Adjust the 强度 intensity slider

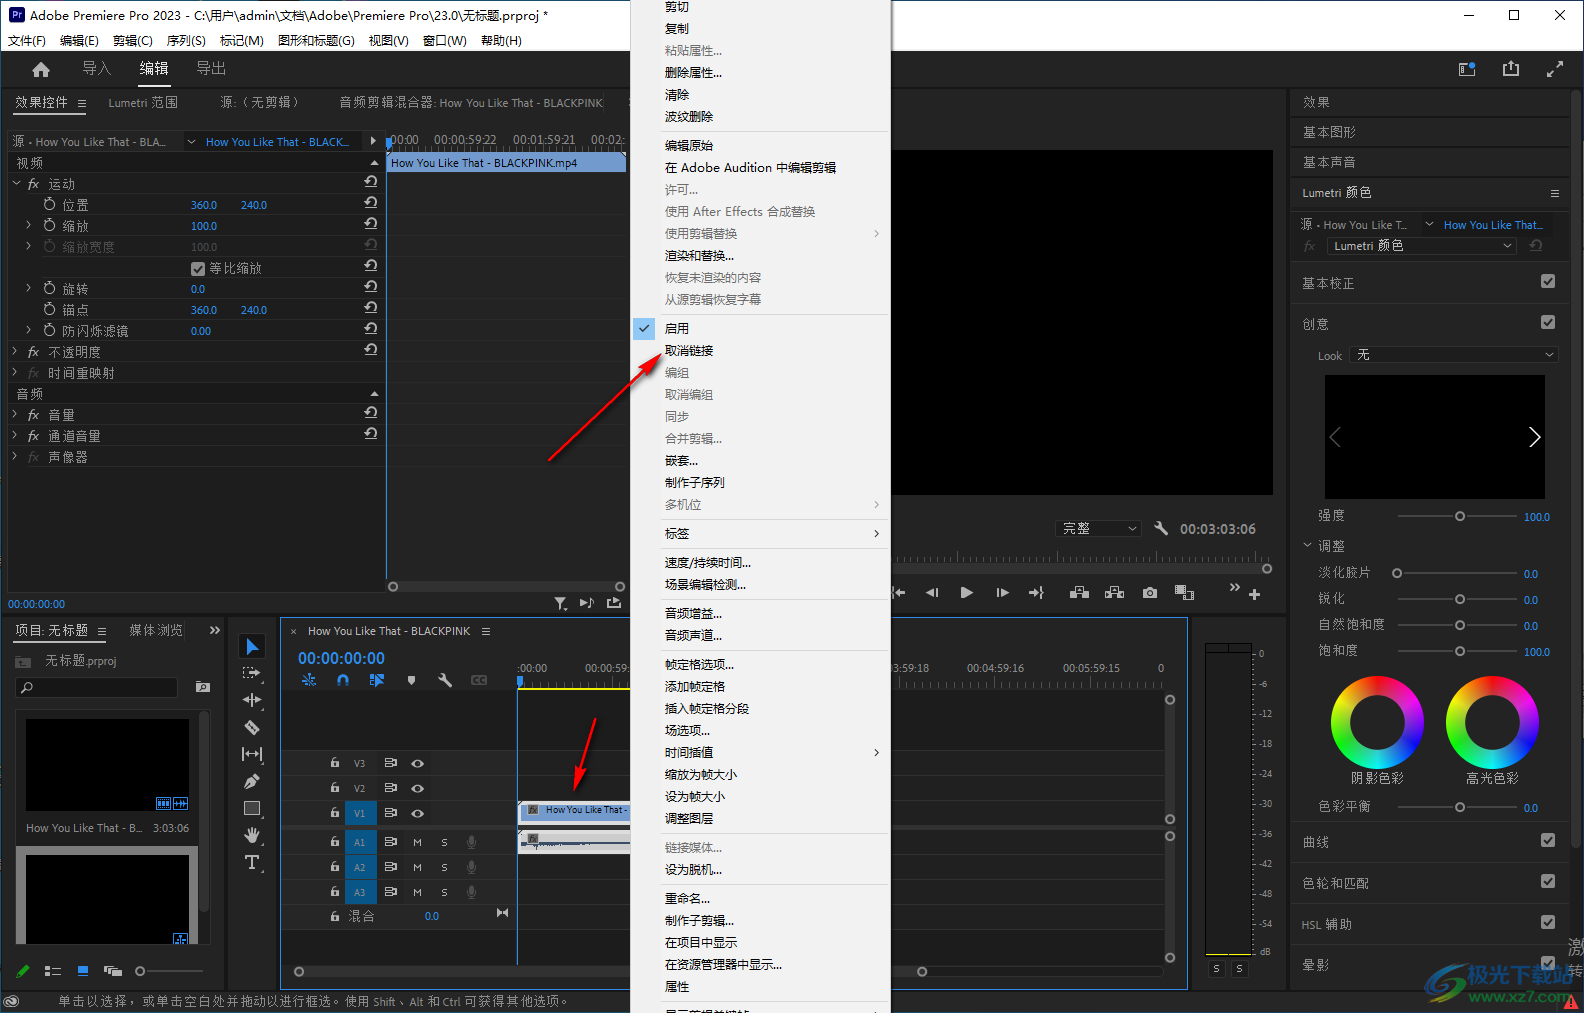tap(1459, 516)
